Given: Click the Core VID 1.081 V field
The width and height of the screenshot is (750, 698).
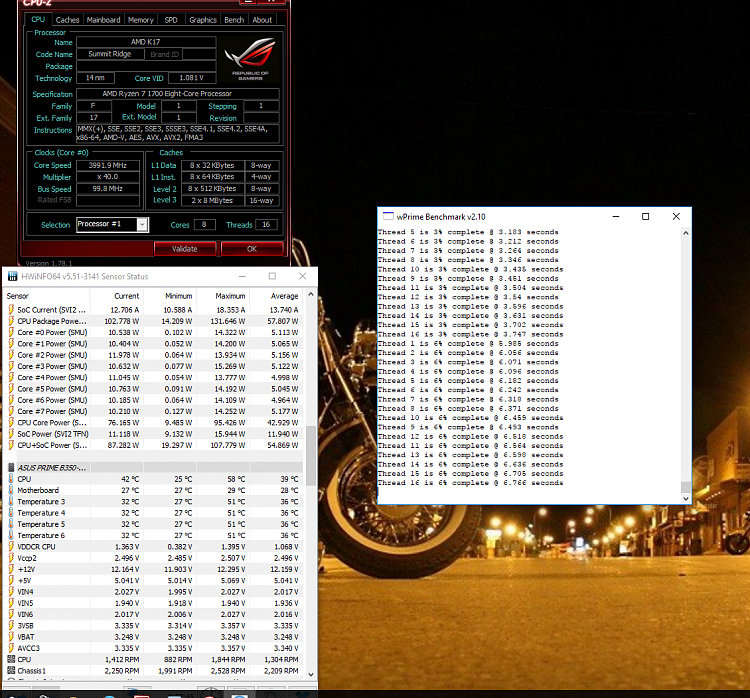Looking at the screenshot, I should pos(191,78).
